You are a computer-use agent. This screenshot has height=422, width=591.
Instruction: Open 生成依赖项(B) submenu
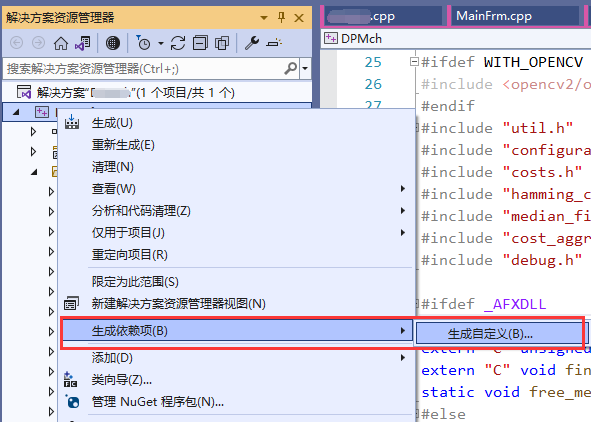click(x=237, y=330)
